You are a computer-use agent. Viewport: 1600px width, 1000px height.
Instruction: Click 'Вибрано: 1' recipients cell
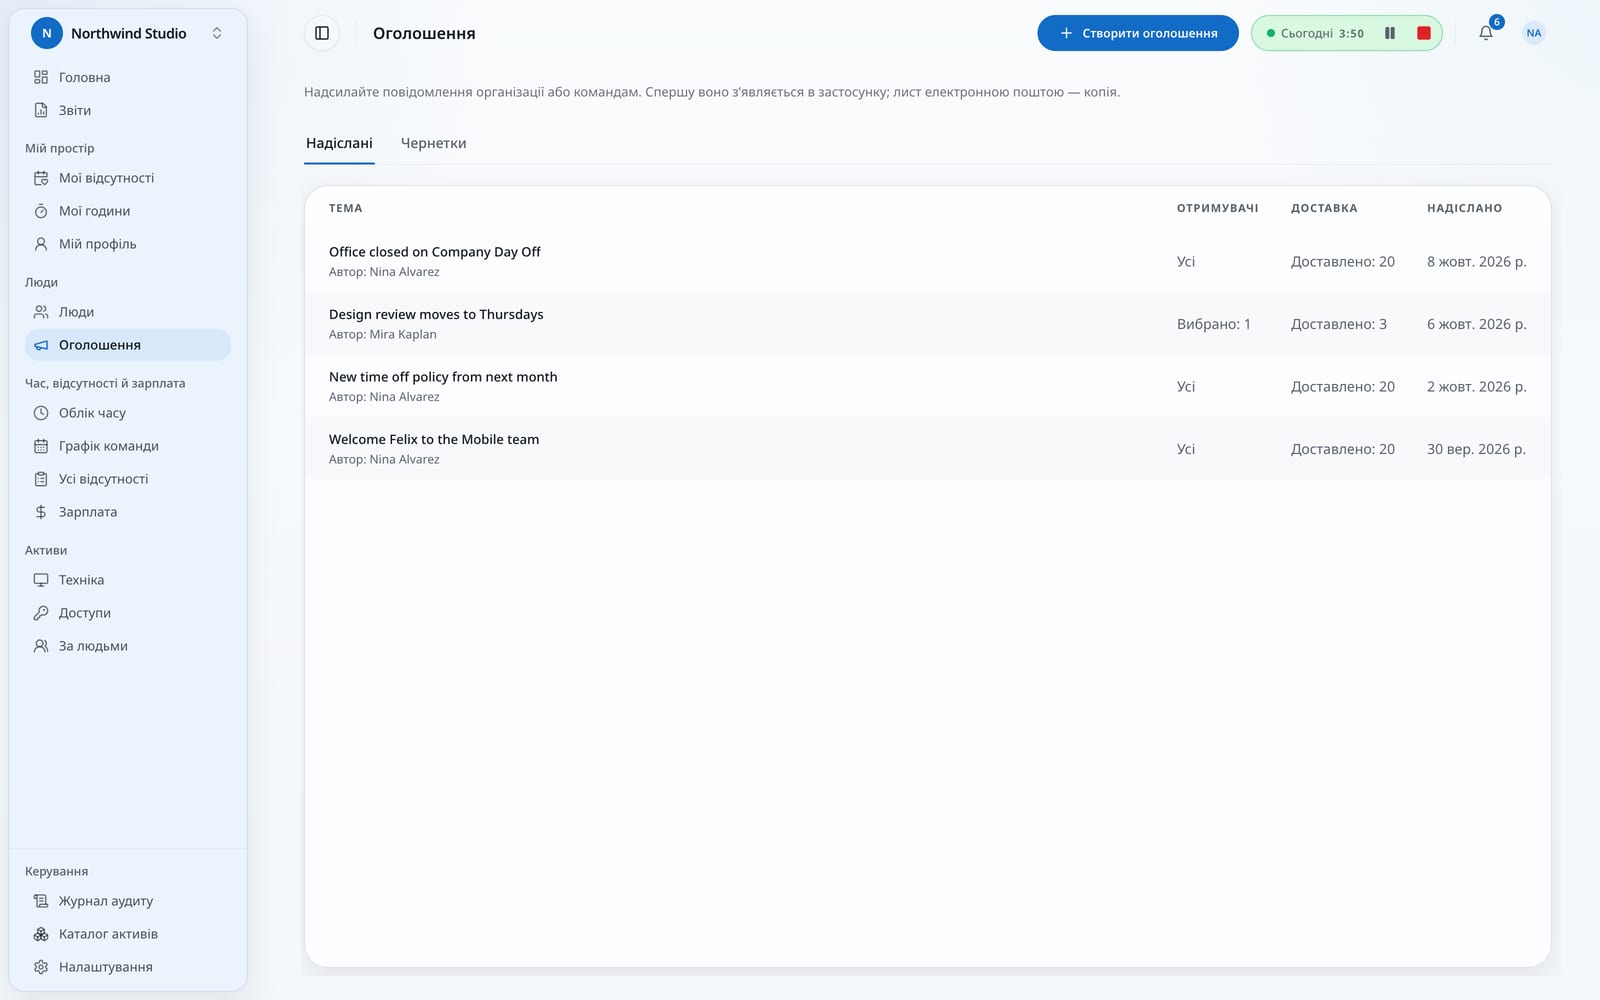coord(1214,324)
